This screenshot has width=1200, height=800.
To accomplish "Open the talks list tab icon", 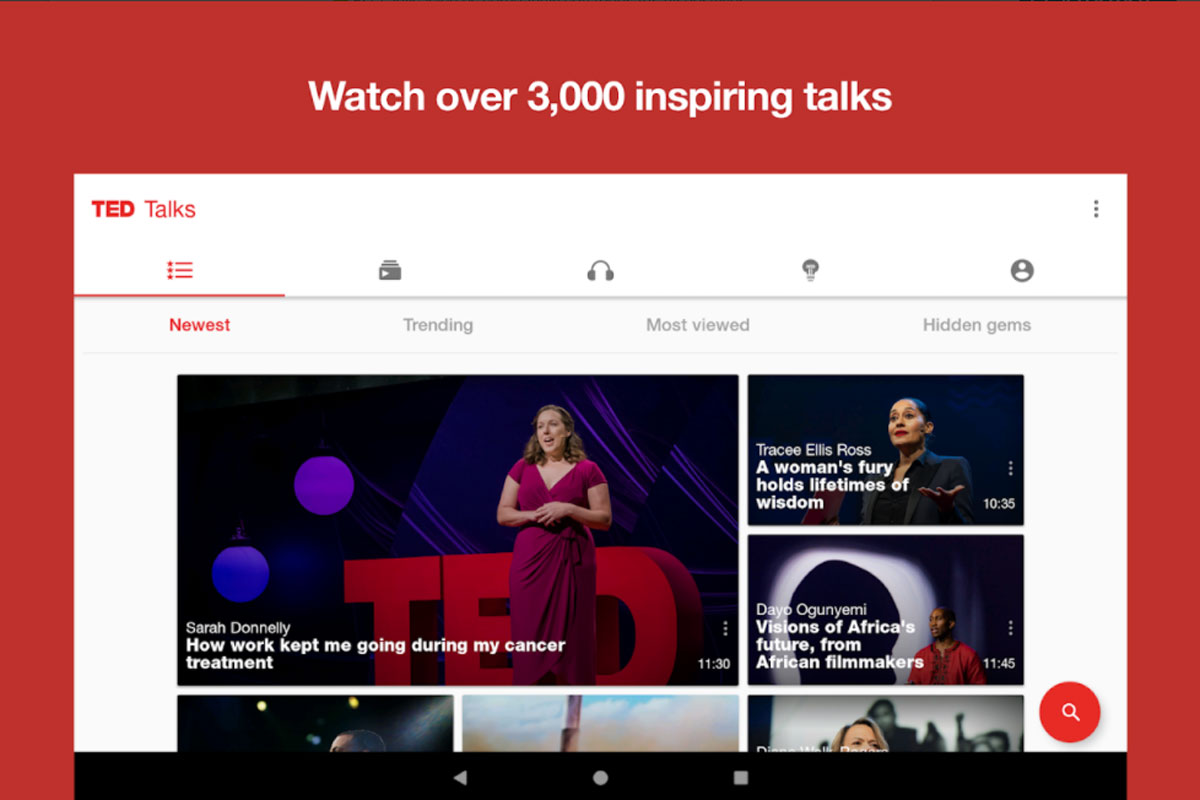I will [180, 270].
